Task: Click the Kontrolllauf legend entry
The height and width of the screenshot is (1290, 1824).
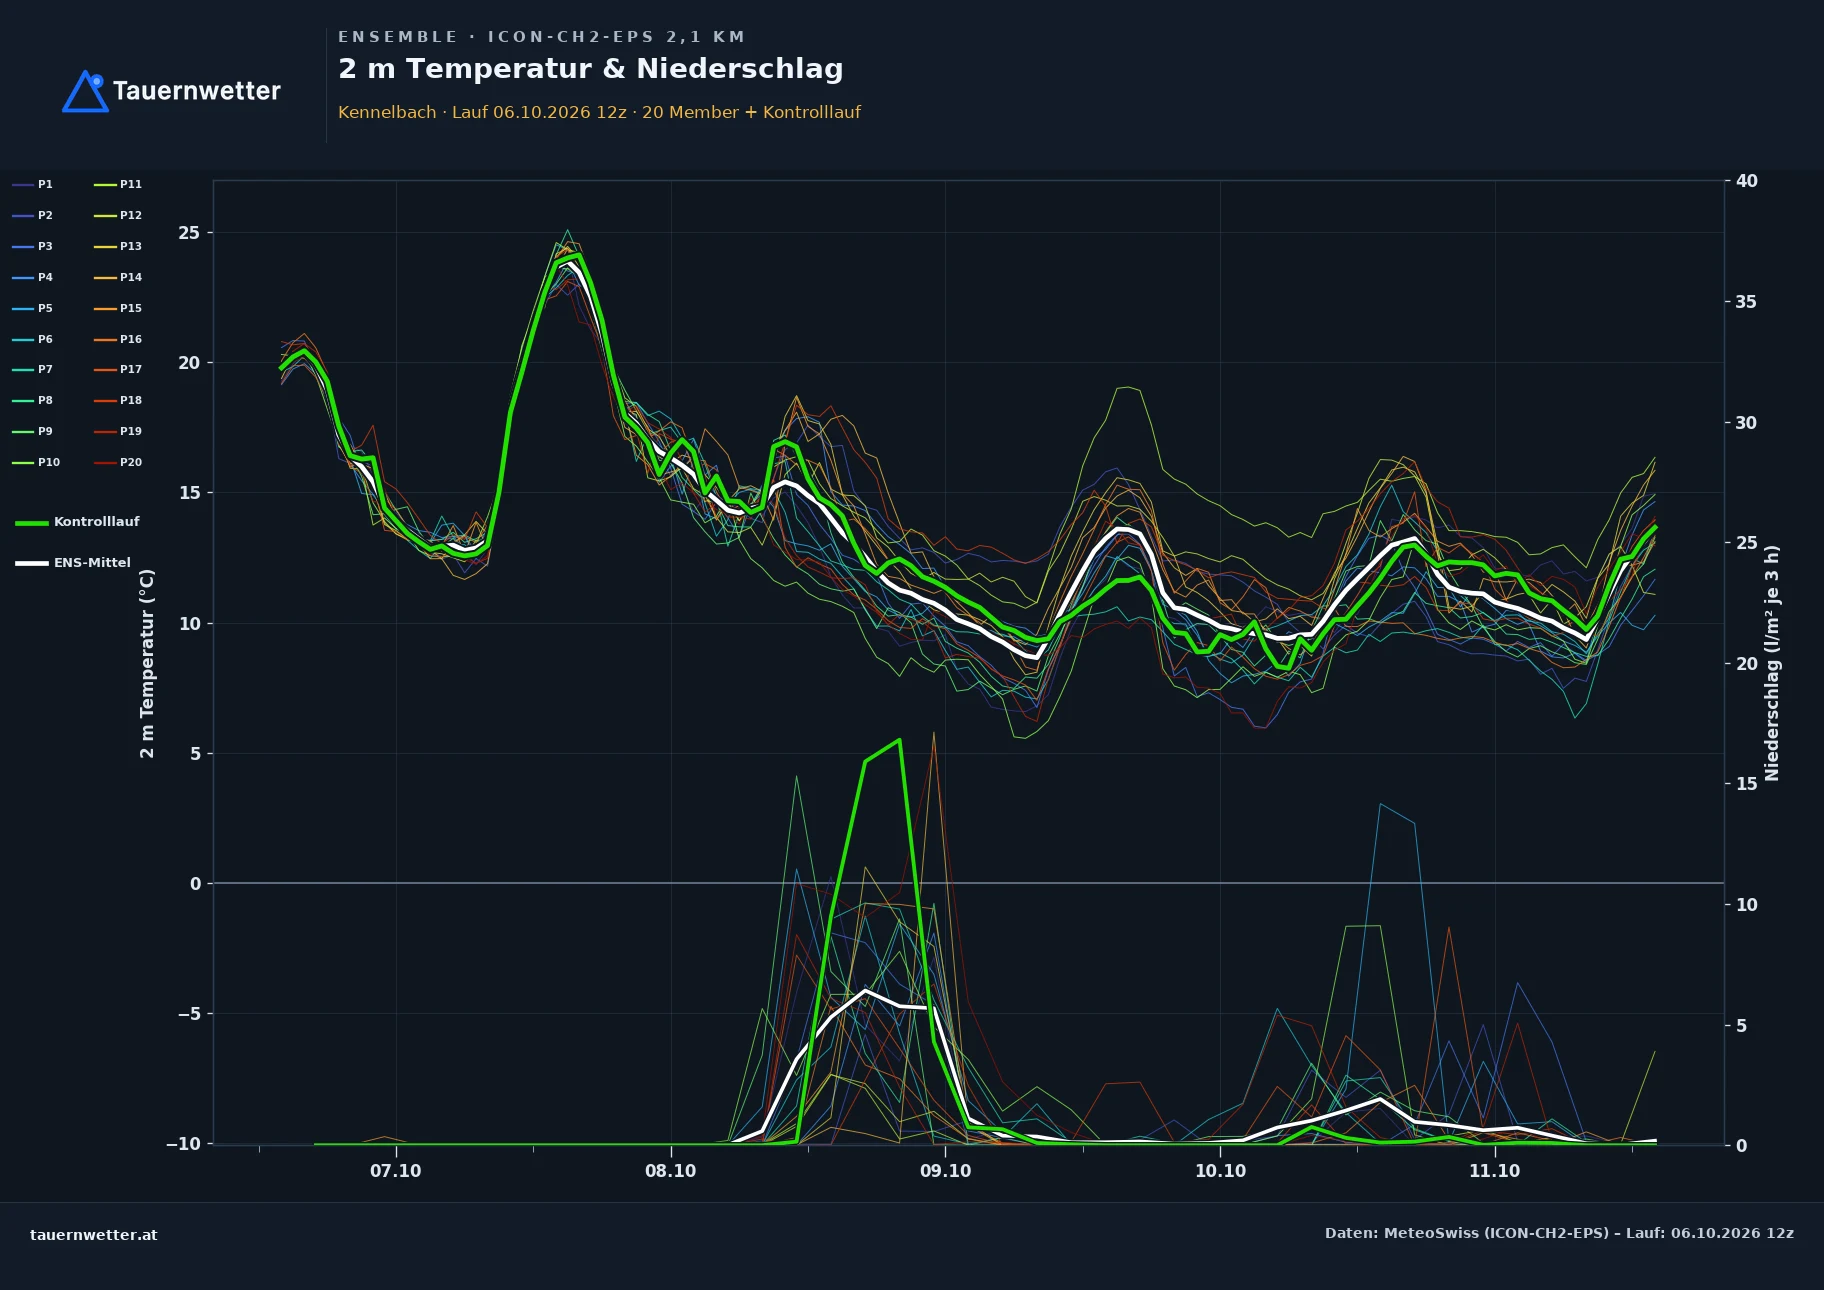Action: tap(78, 522)
